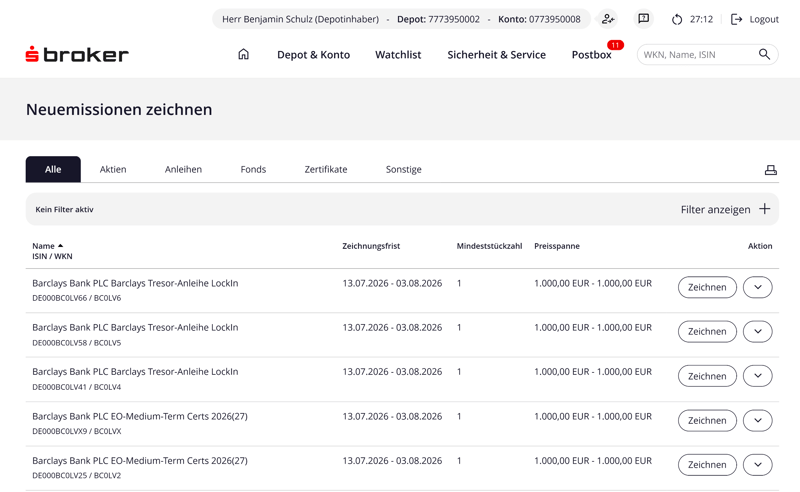Click the ISIN / WKN subheader
Screen dimensions: 800x492
pyautogui.click(x=52, y=256)
